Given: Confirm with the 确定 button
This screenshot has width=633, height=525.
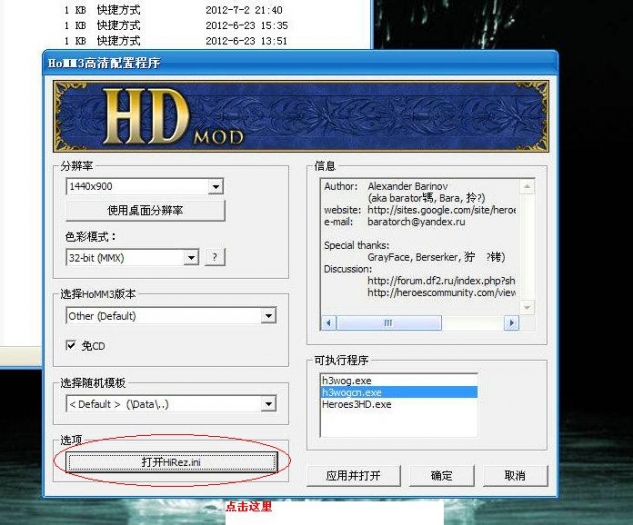Looking at the screenshot, I should click(441, 476).
